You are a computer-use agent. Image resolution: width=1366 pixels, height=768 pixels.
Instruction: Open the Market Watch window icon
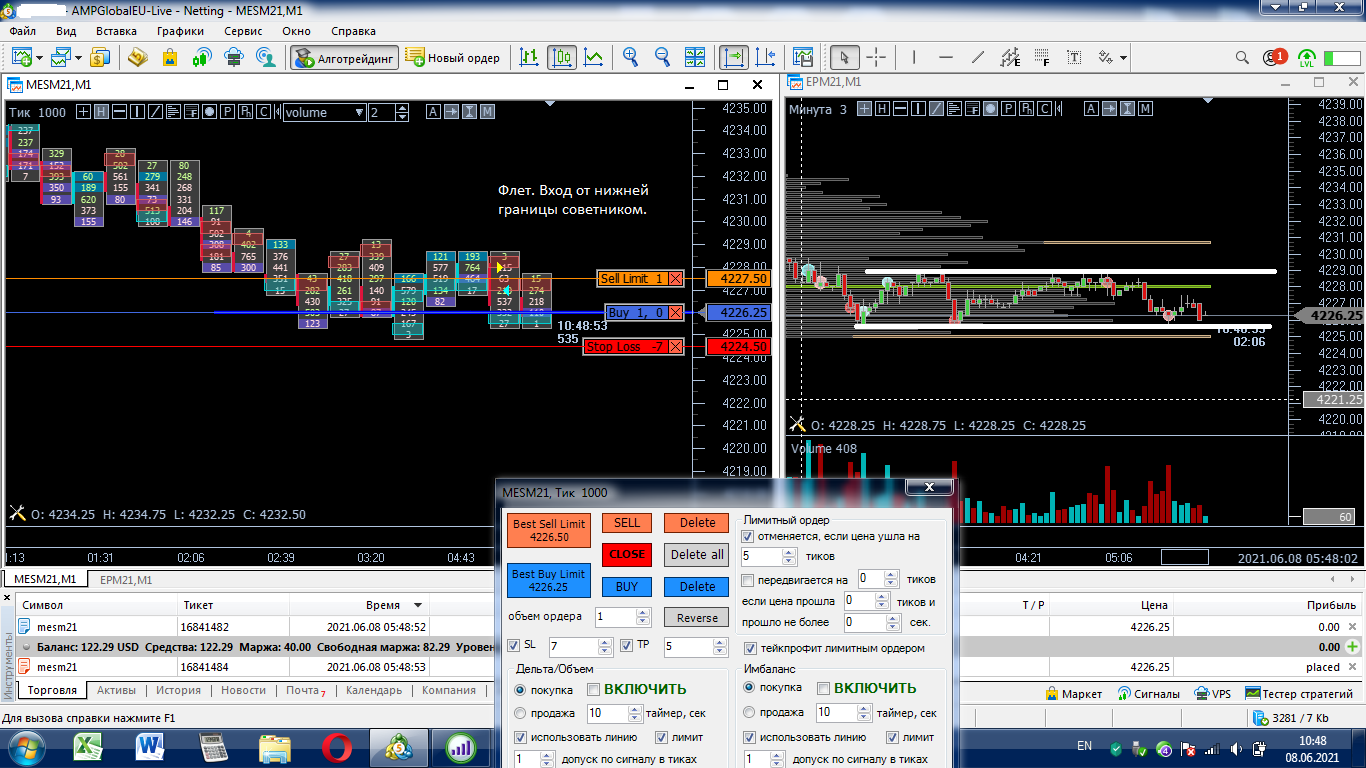(63, 57)
